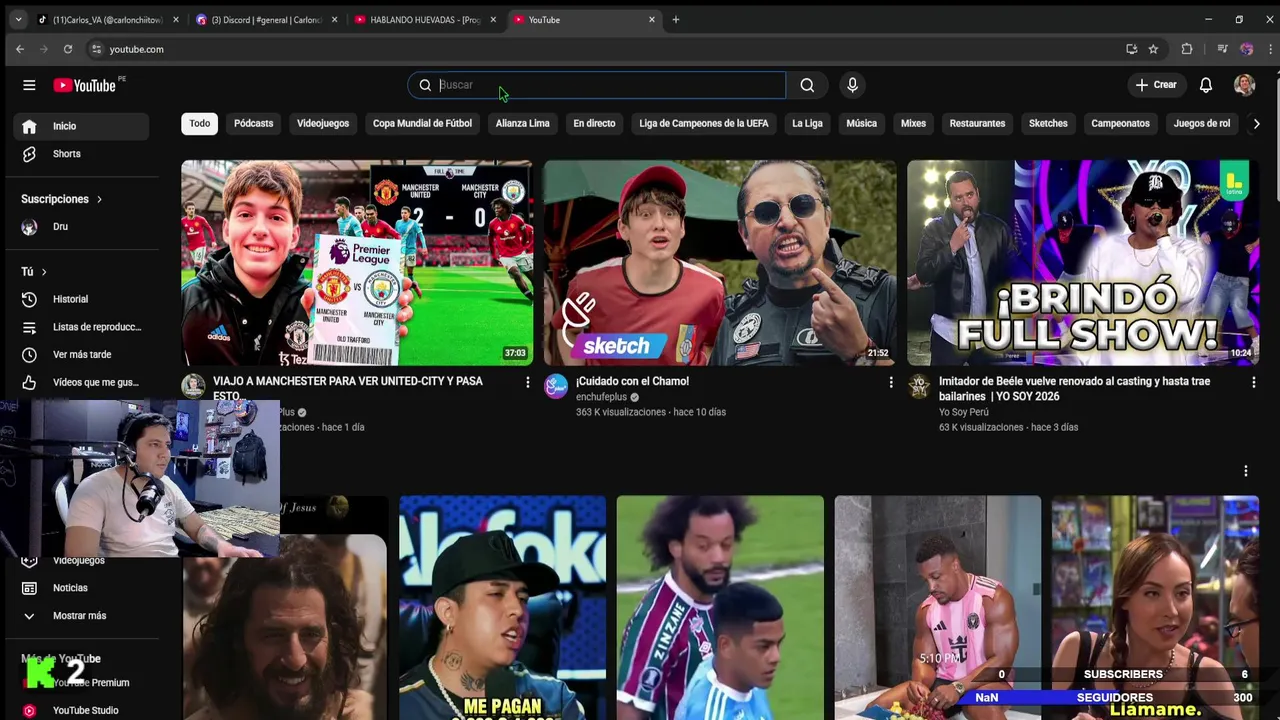Select the Sketches chip
Viewport: 1280px width, 720px height.
[1048, 124]
